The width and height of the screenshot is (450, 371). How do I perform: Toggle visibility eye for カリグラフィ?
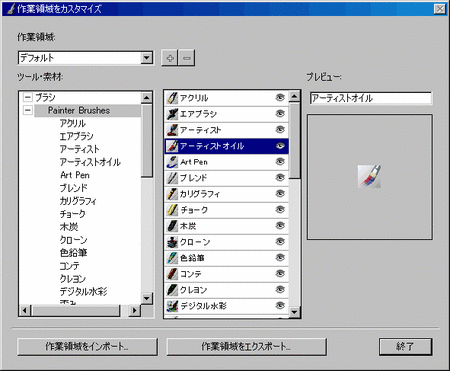coord(280,193)
